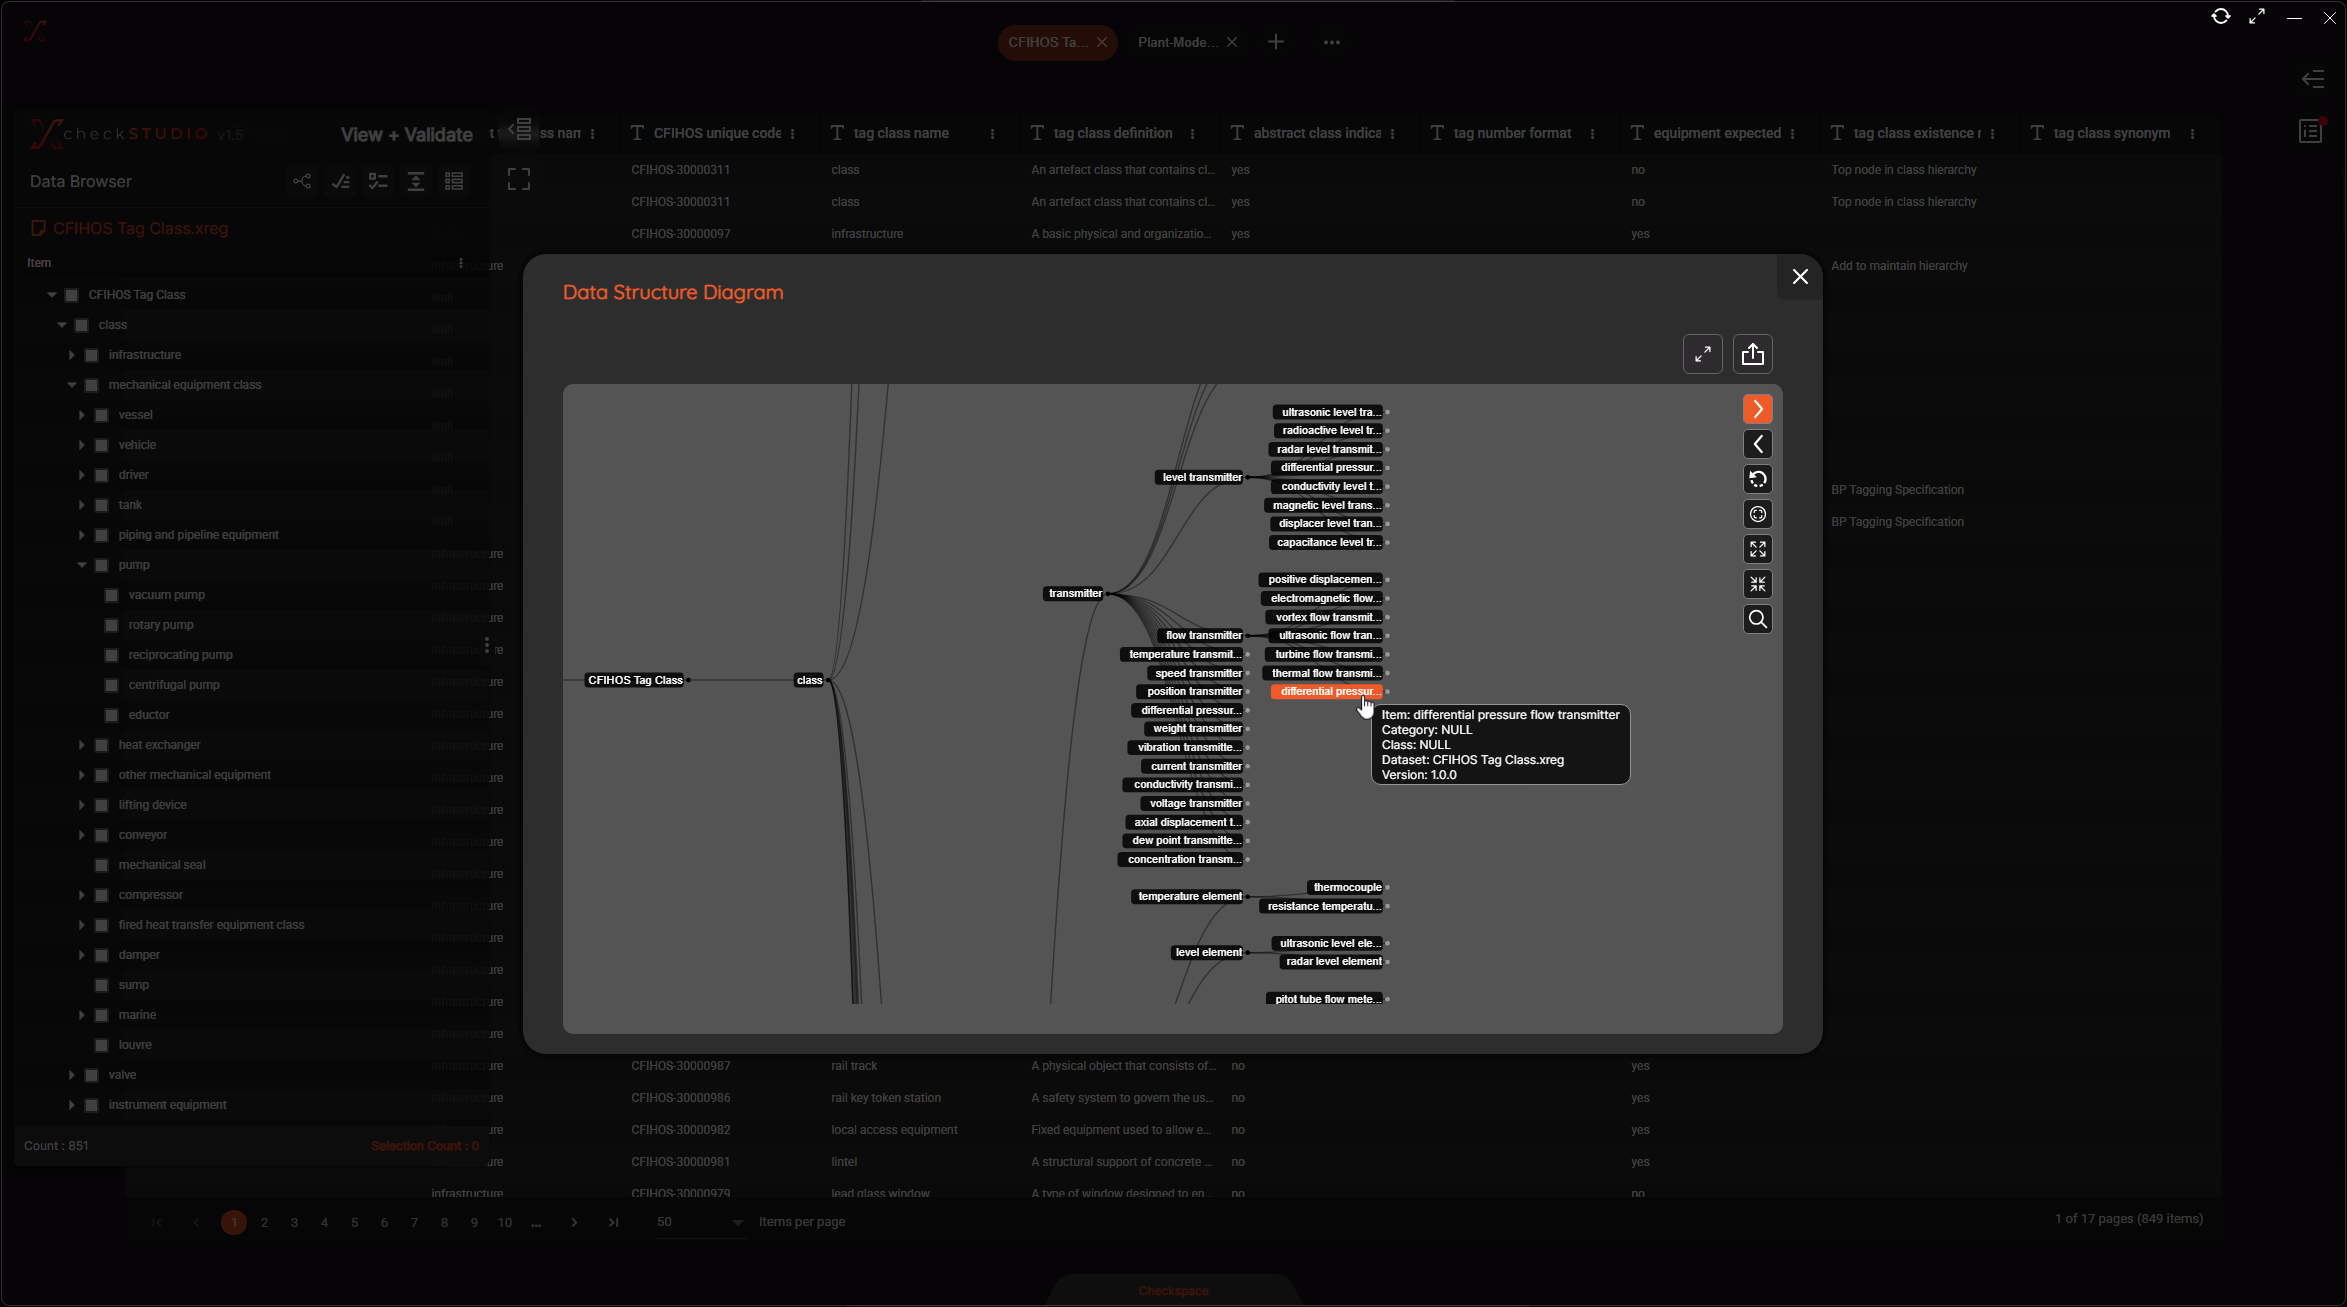Click the thermocouple diagram node
Image resolution: width=2347 pixels, height=1307 pixels.
tap(1346, 887)
